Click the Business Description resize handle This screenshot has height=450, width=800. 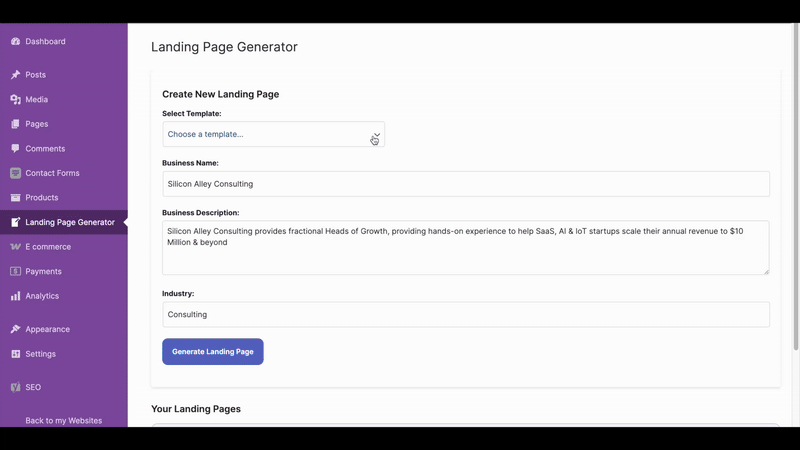click(x=766, y=271)
